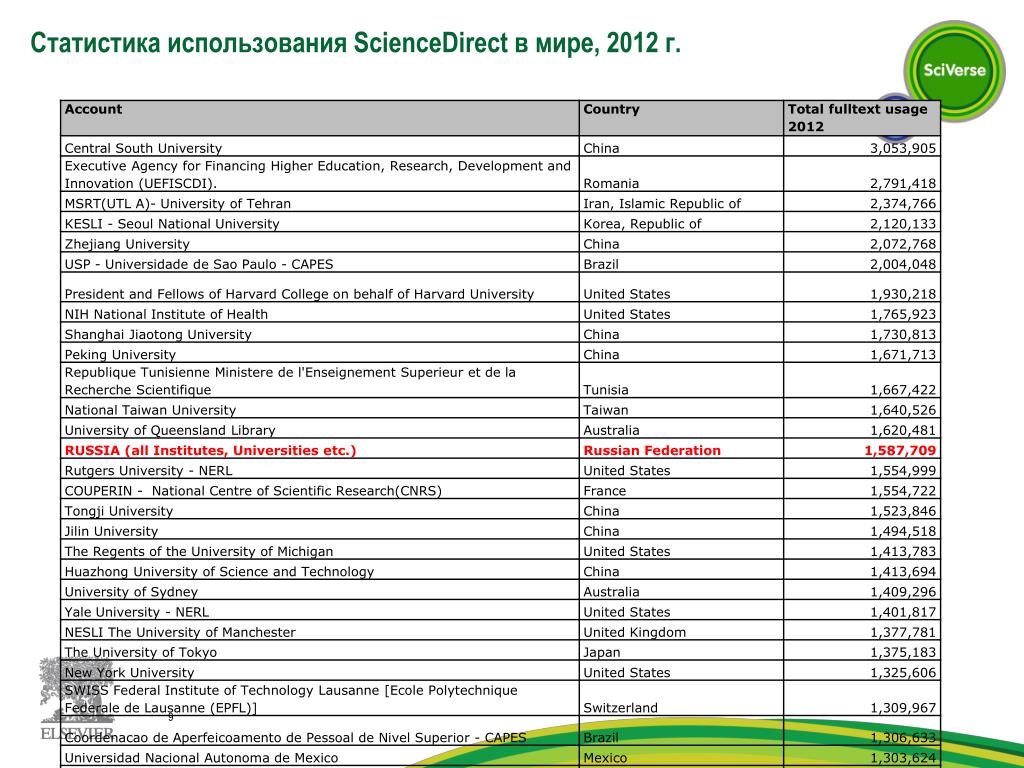Select the red 'RUSSIA (all Institutes, Universities etc.)' row
1024x768 pixels.
click(500, 449)
